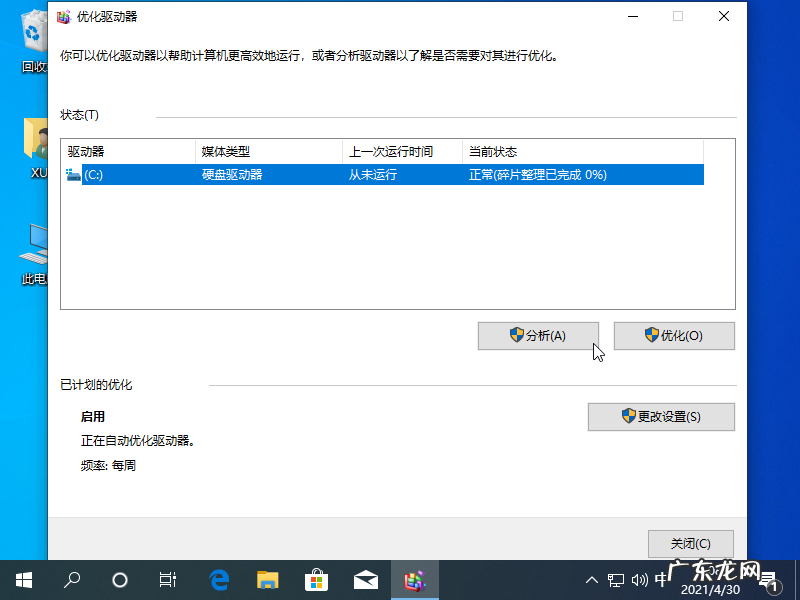Click the Task View icon

pos(167,579)
